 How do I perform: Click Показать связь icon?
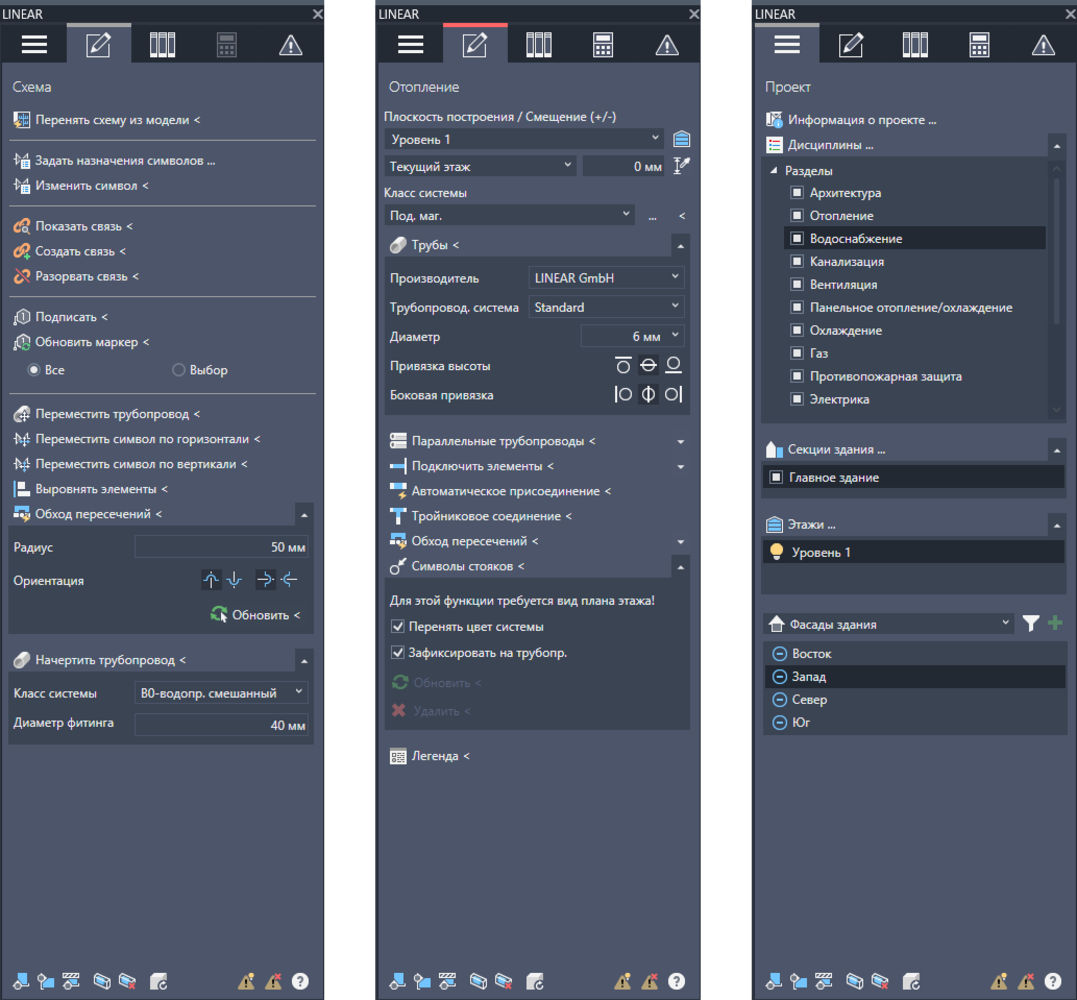click(22, 226)
